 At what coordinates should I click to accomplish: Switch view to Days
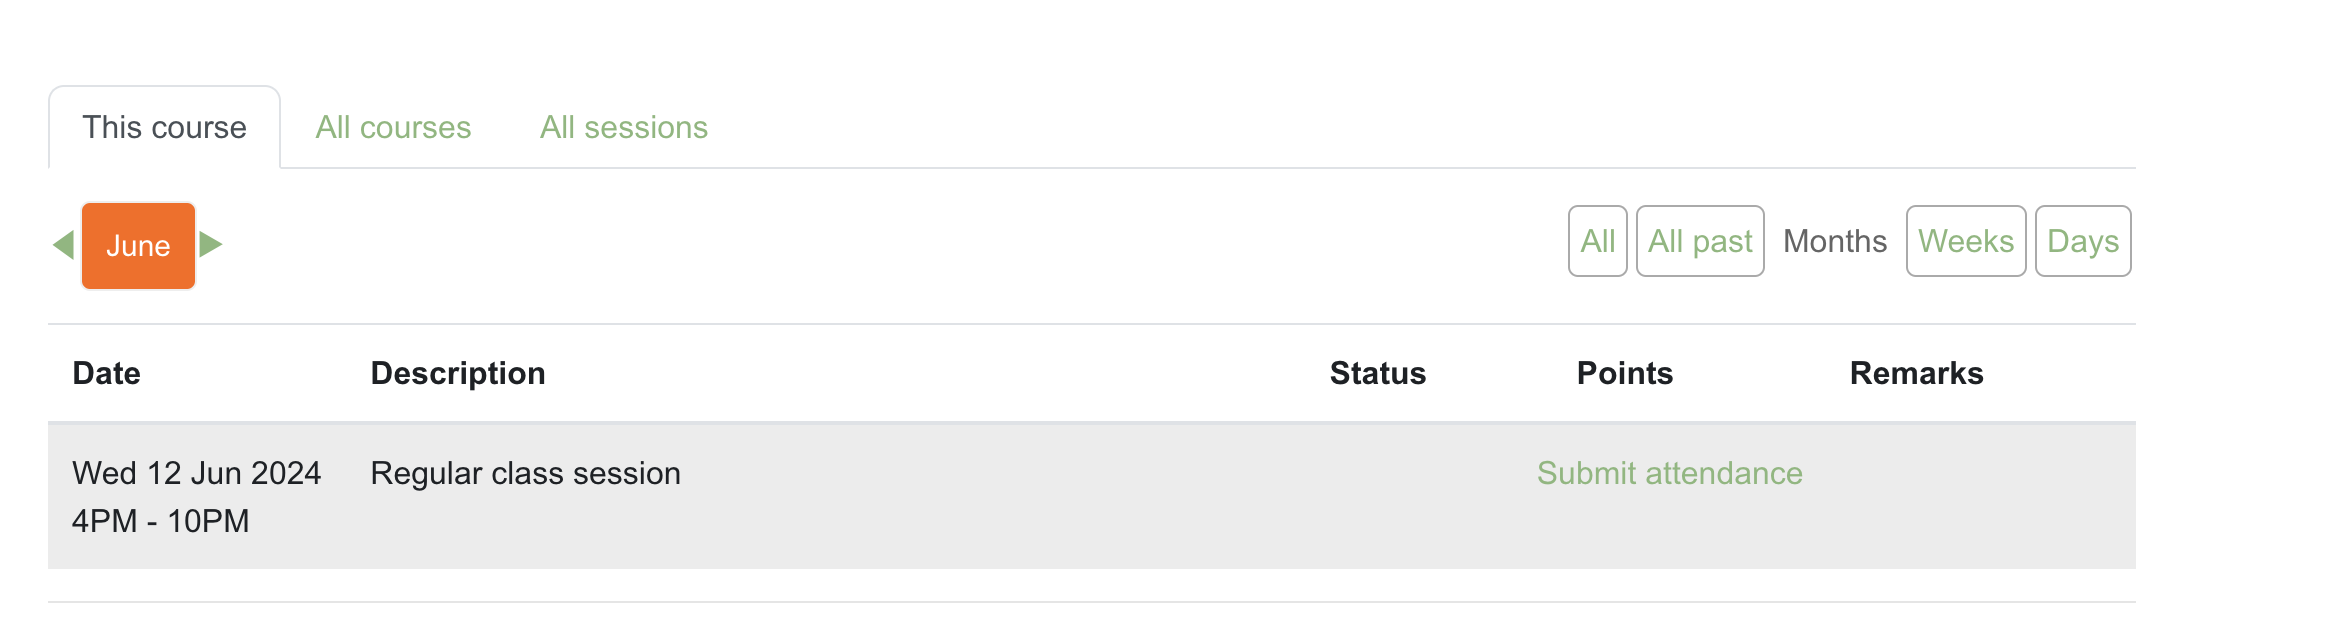coord(2082,241)
